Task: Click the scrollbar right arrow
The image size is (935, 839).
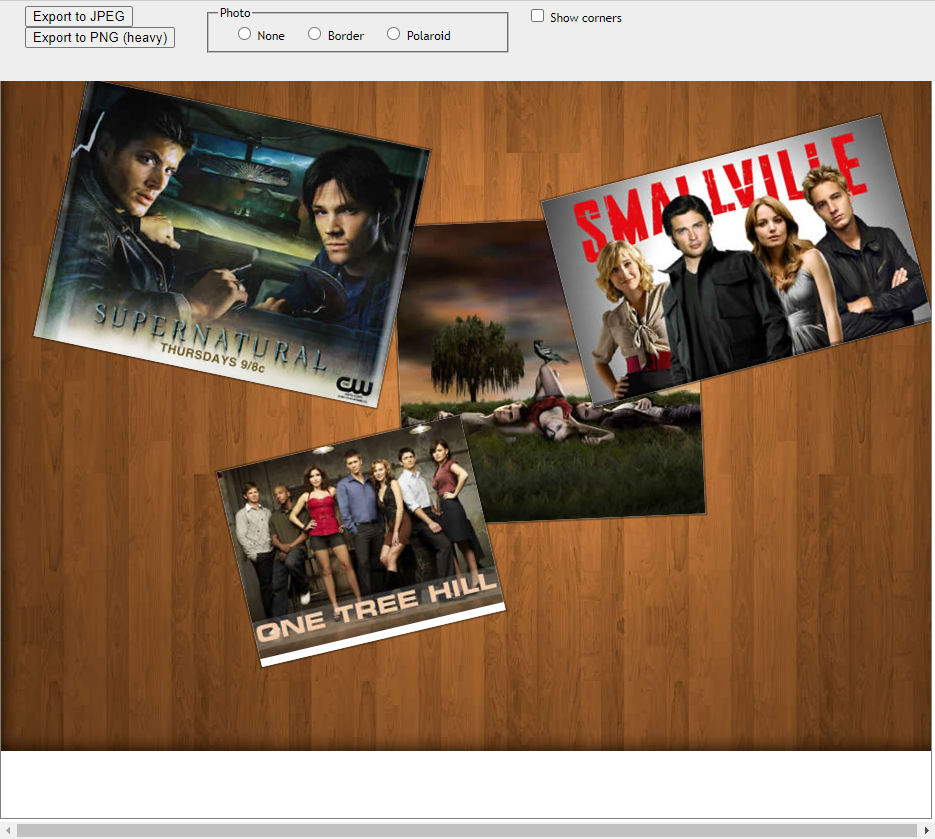Action: (926, 830)
